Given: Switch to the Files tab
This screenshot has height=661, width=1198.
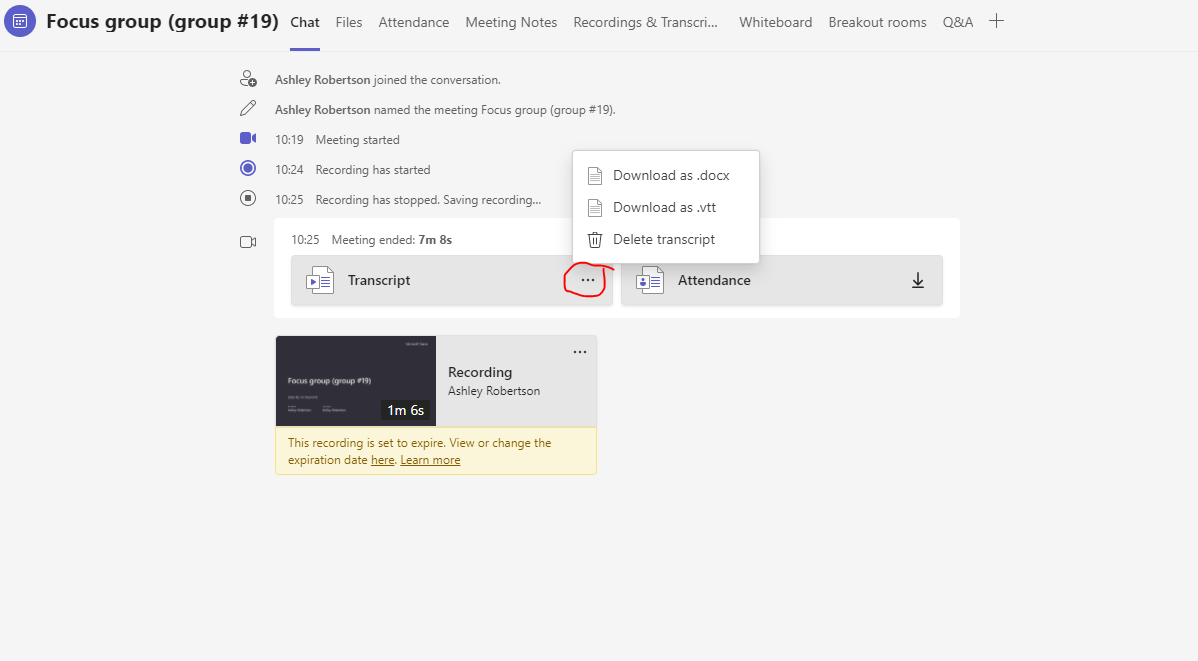Looking at the screenshot, I should [349, 22].
